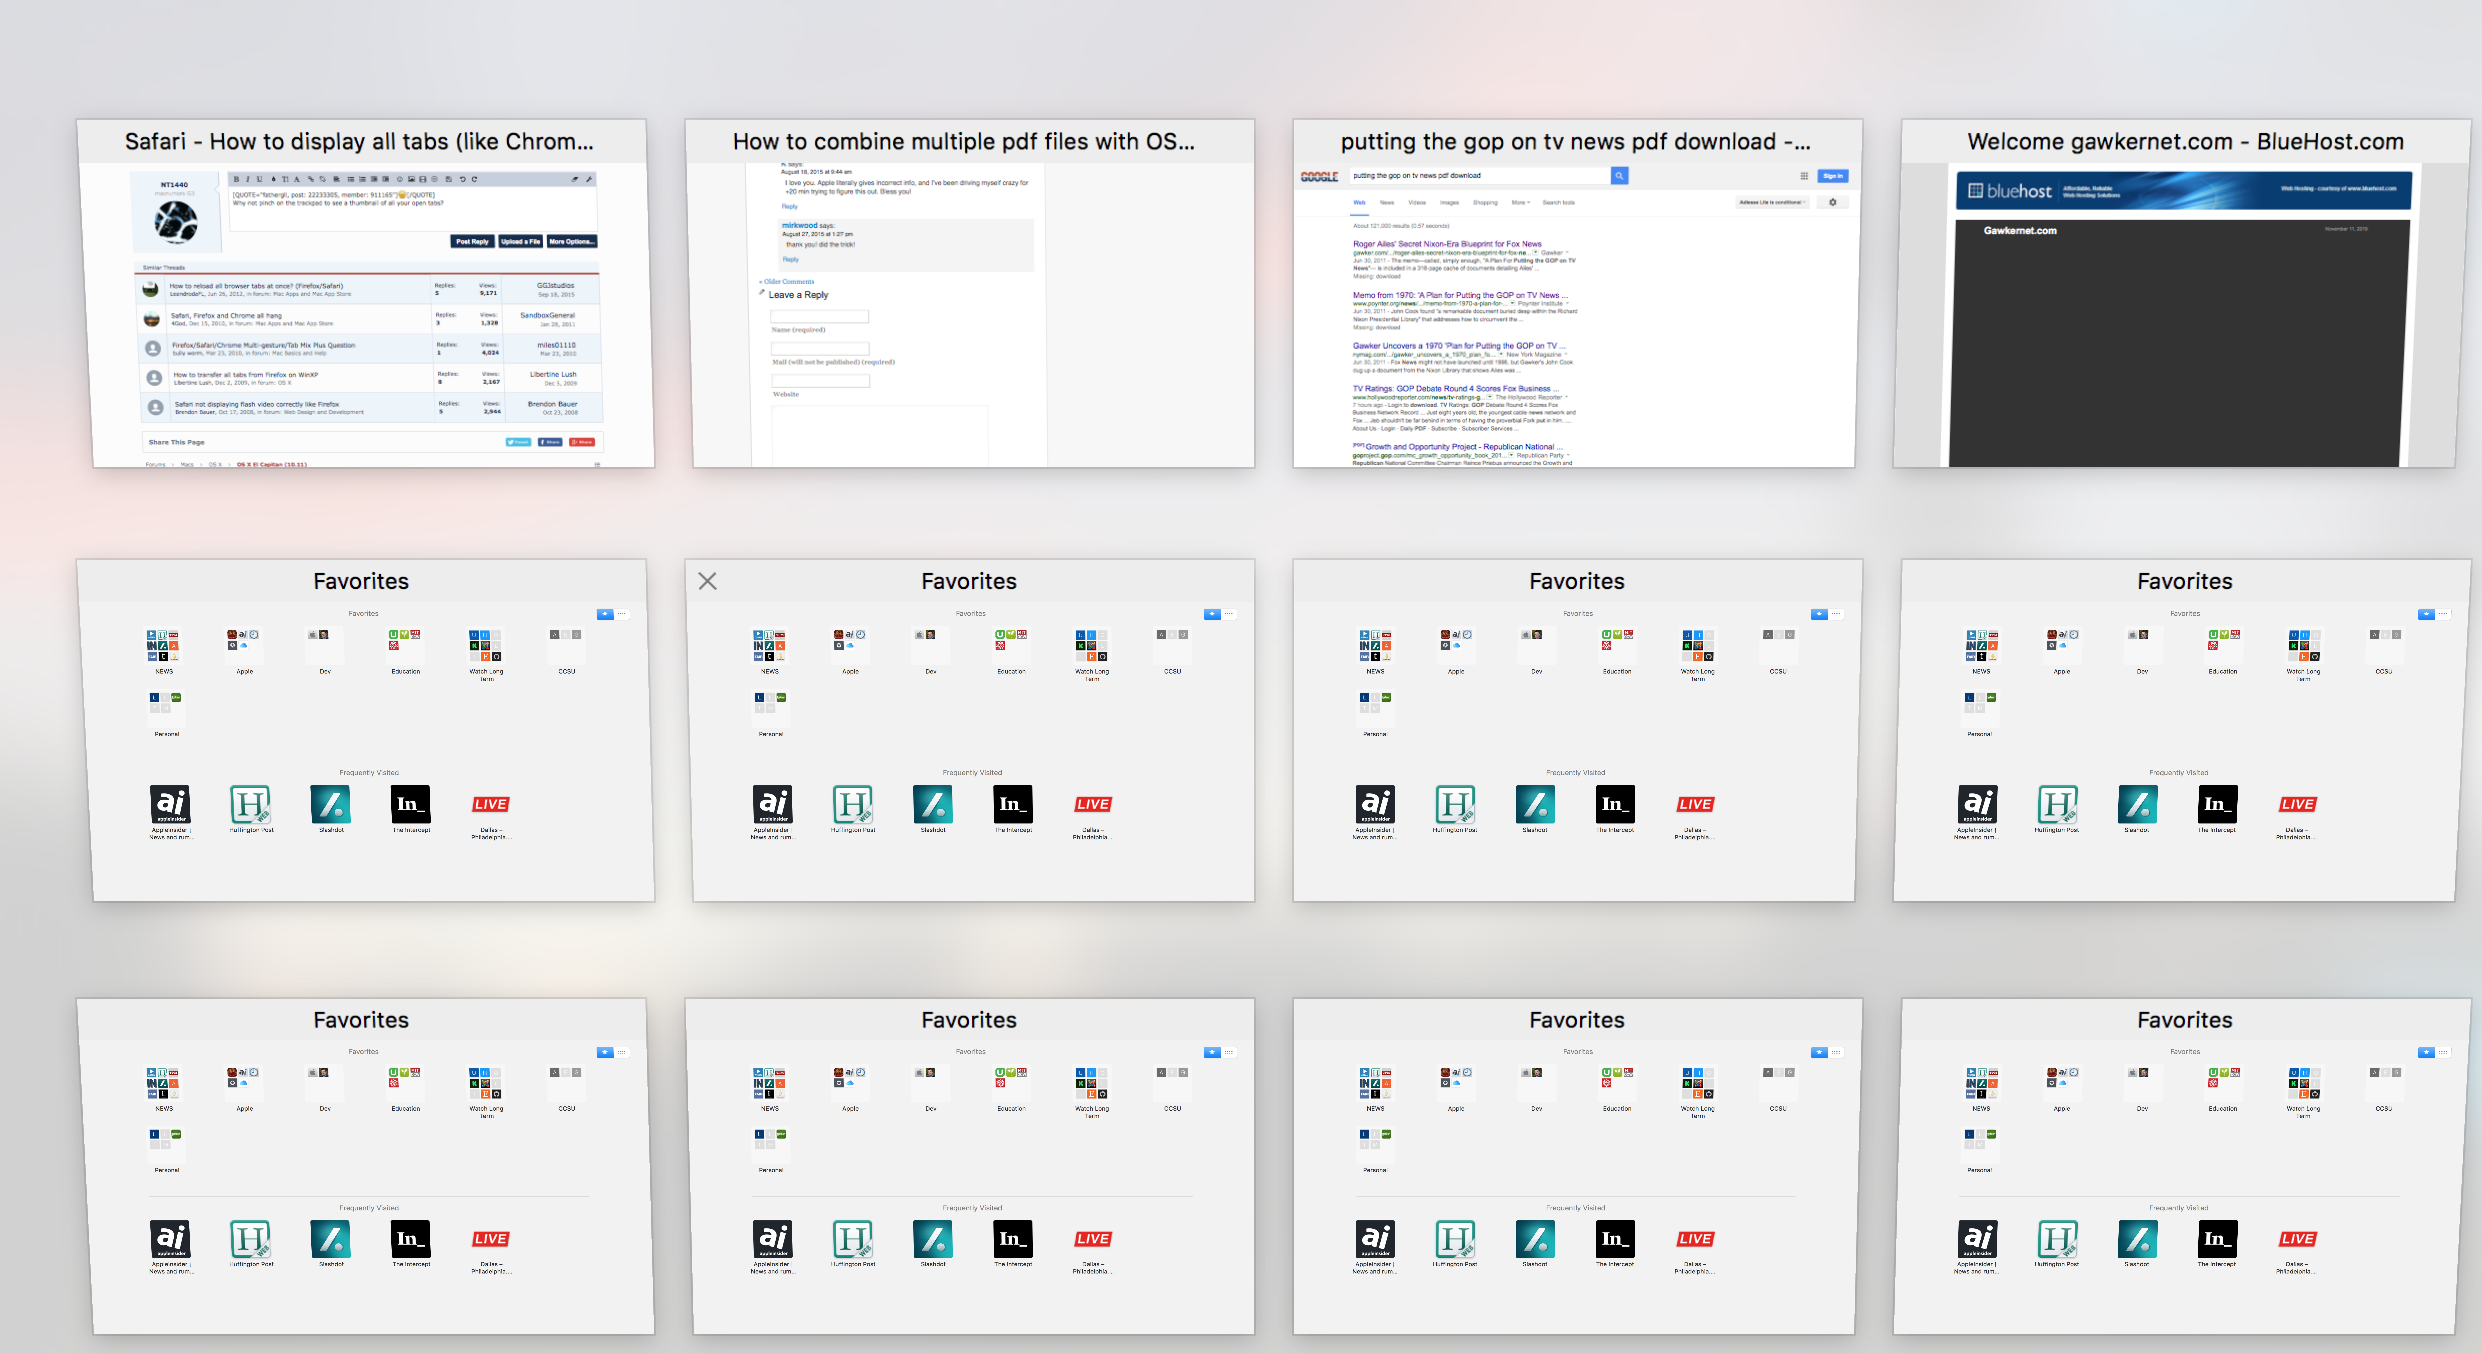This screenshot has width=2482, height=1354.
Task: Click the gear settings icon in Google results
Action: tap(1833, 202)
